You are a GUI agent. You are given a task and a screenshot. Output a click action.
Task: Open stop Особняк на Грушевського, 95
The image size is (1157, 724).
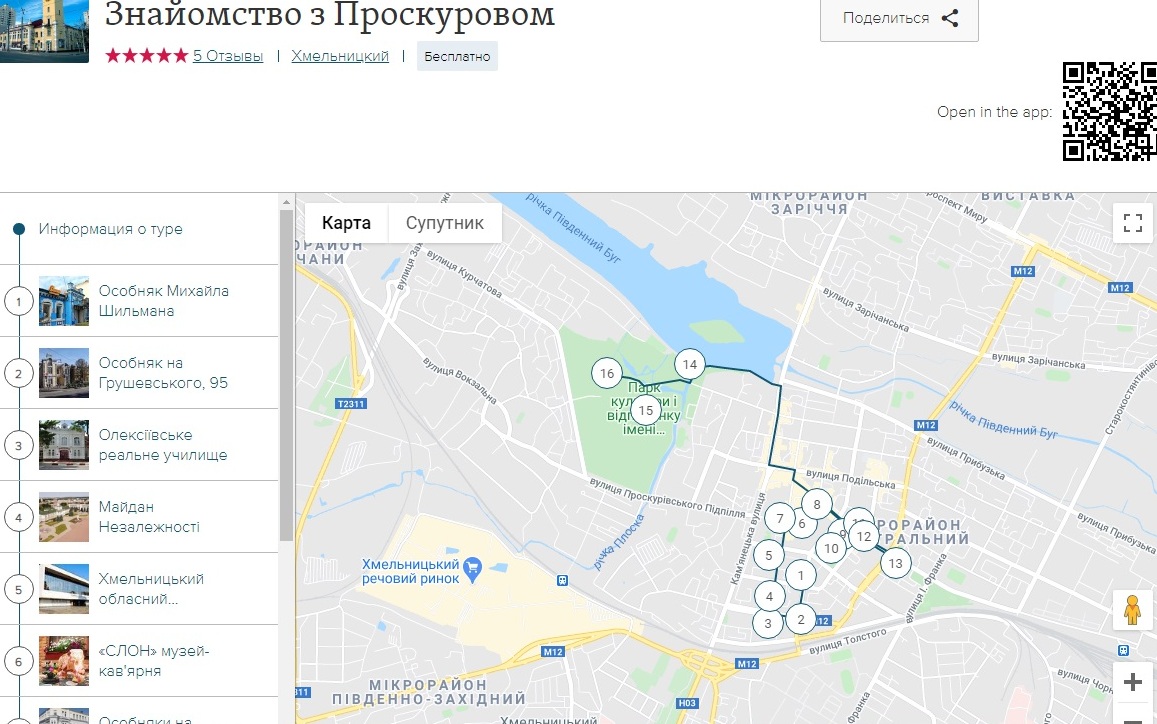[x=139, y=373]
